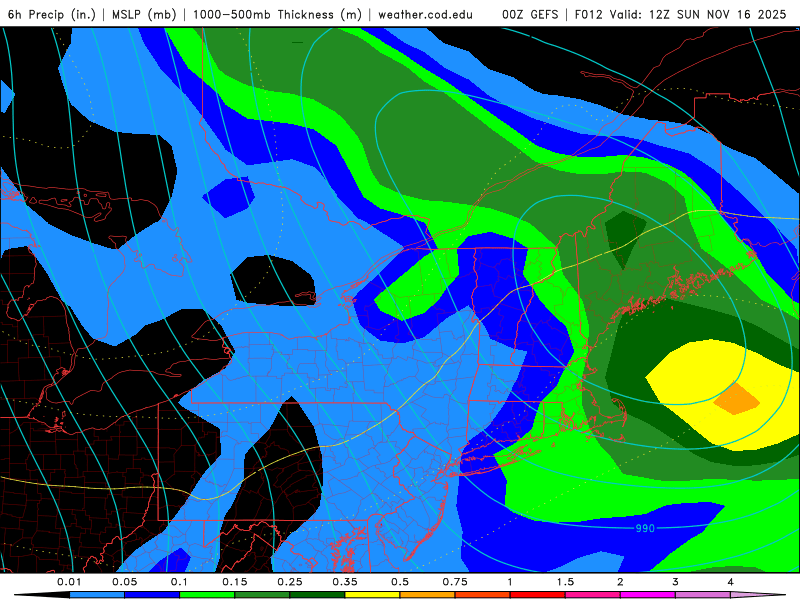Click the dark green 0.25 legend swatch
The height and width of the screenshot is (600, 800).
point(317,595)
